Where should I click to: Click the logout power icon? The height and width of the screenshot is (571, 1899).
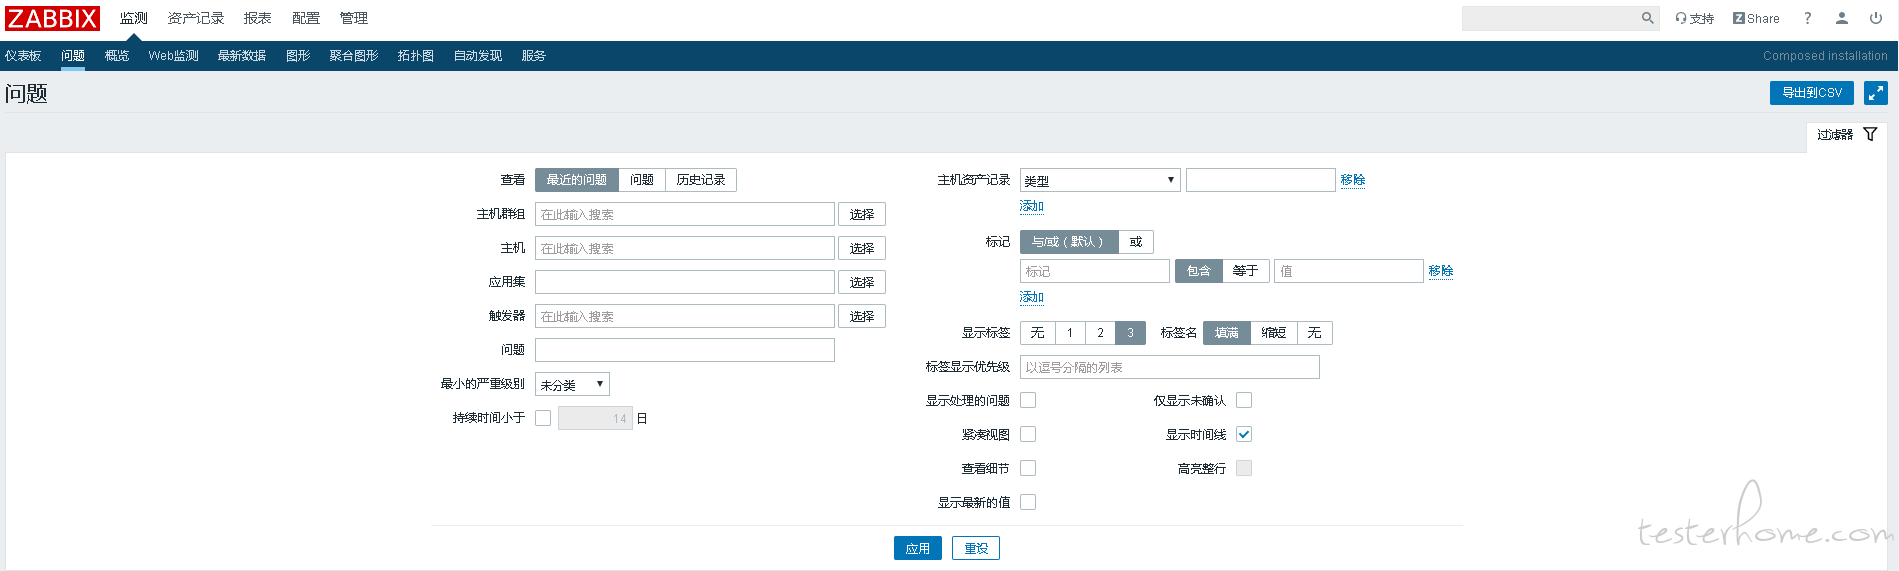1875,18
